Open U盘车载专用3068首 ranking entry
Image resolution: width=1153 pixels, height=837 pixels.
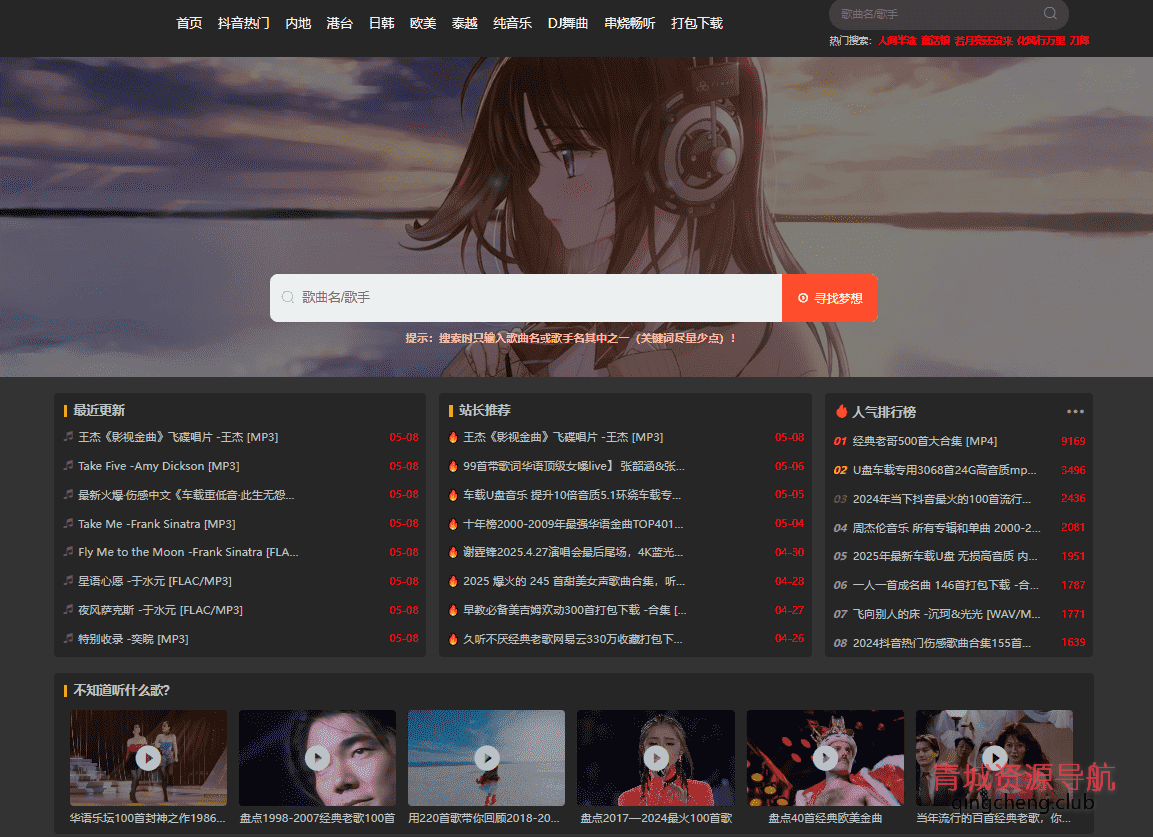tap(944, 470)
